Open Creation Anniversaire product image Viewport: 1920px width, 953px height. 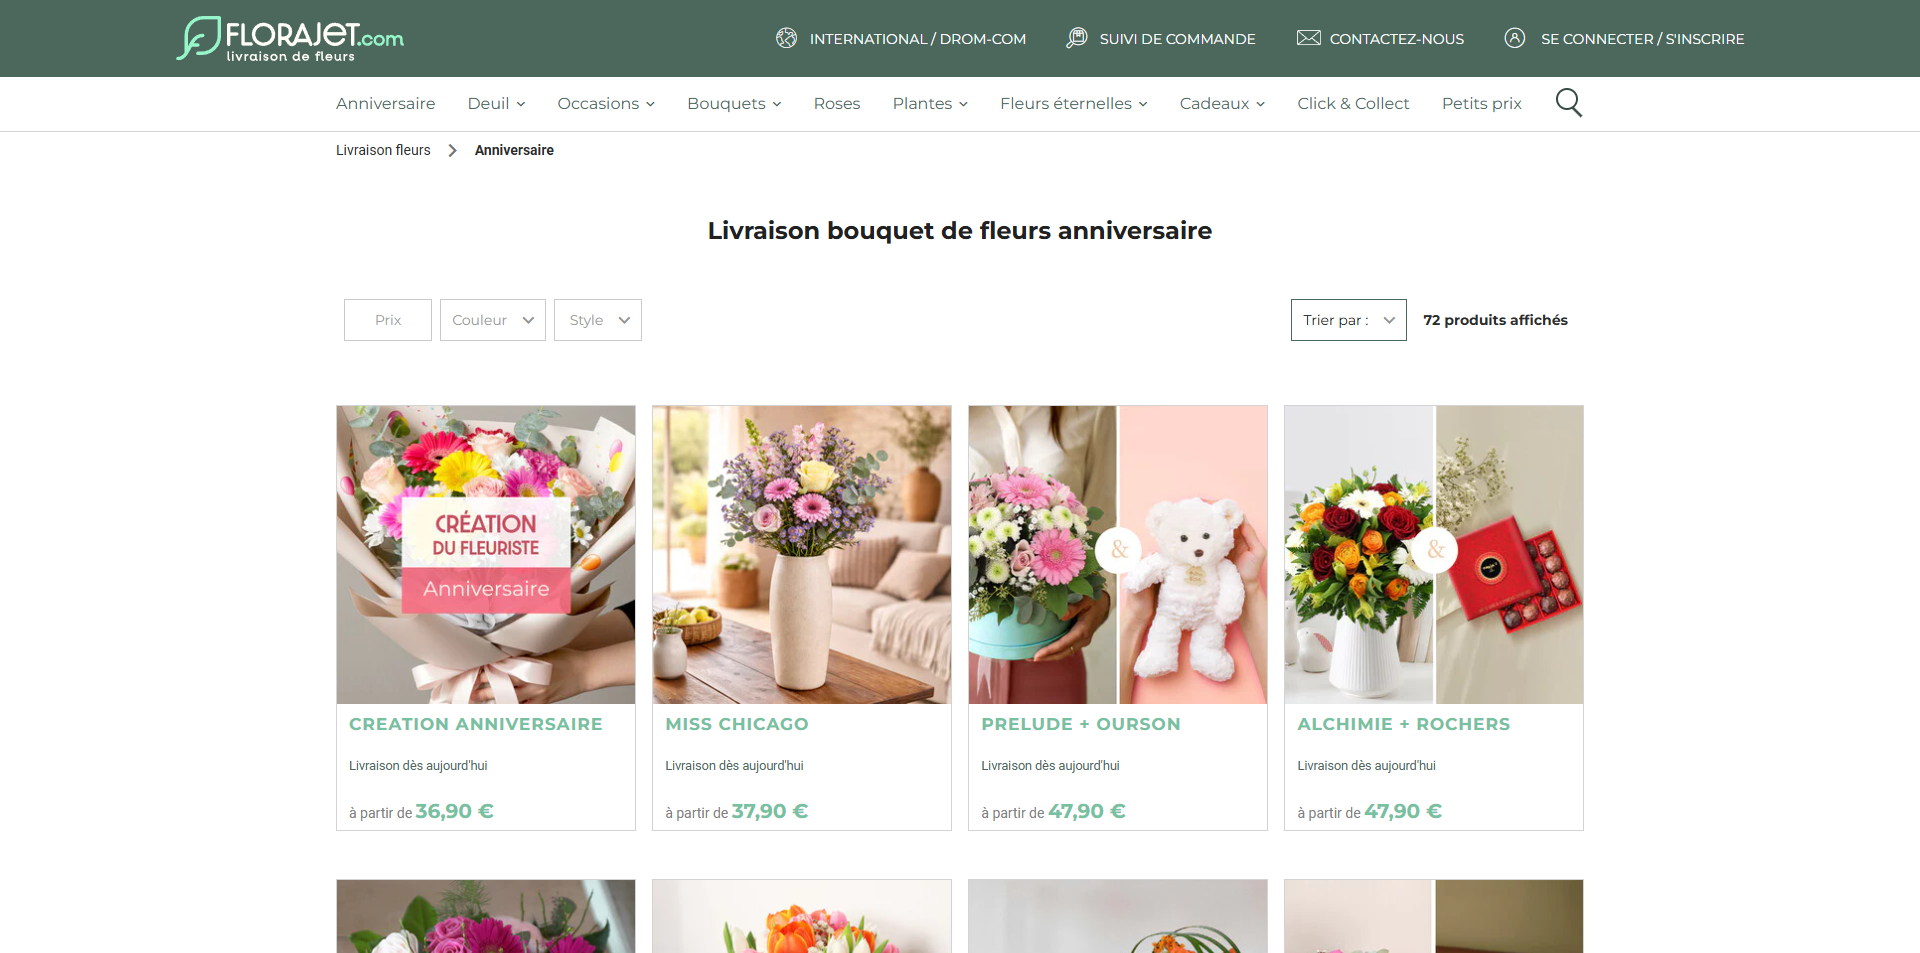(x=486, y=555)
